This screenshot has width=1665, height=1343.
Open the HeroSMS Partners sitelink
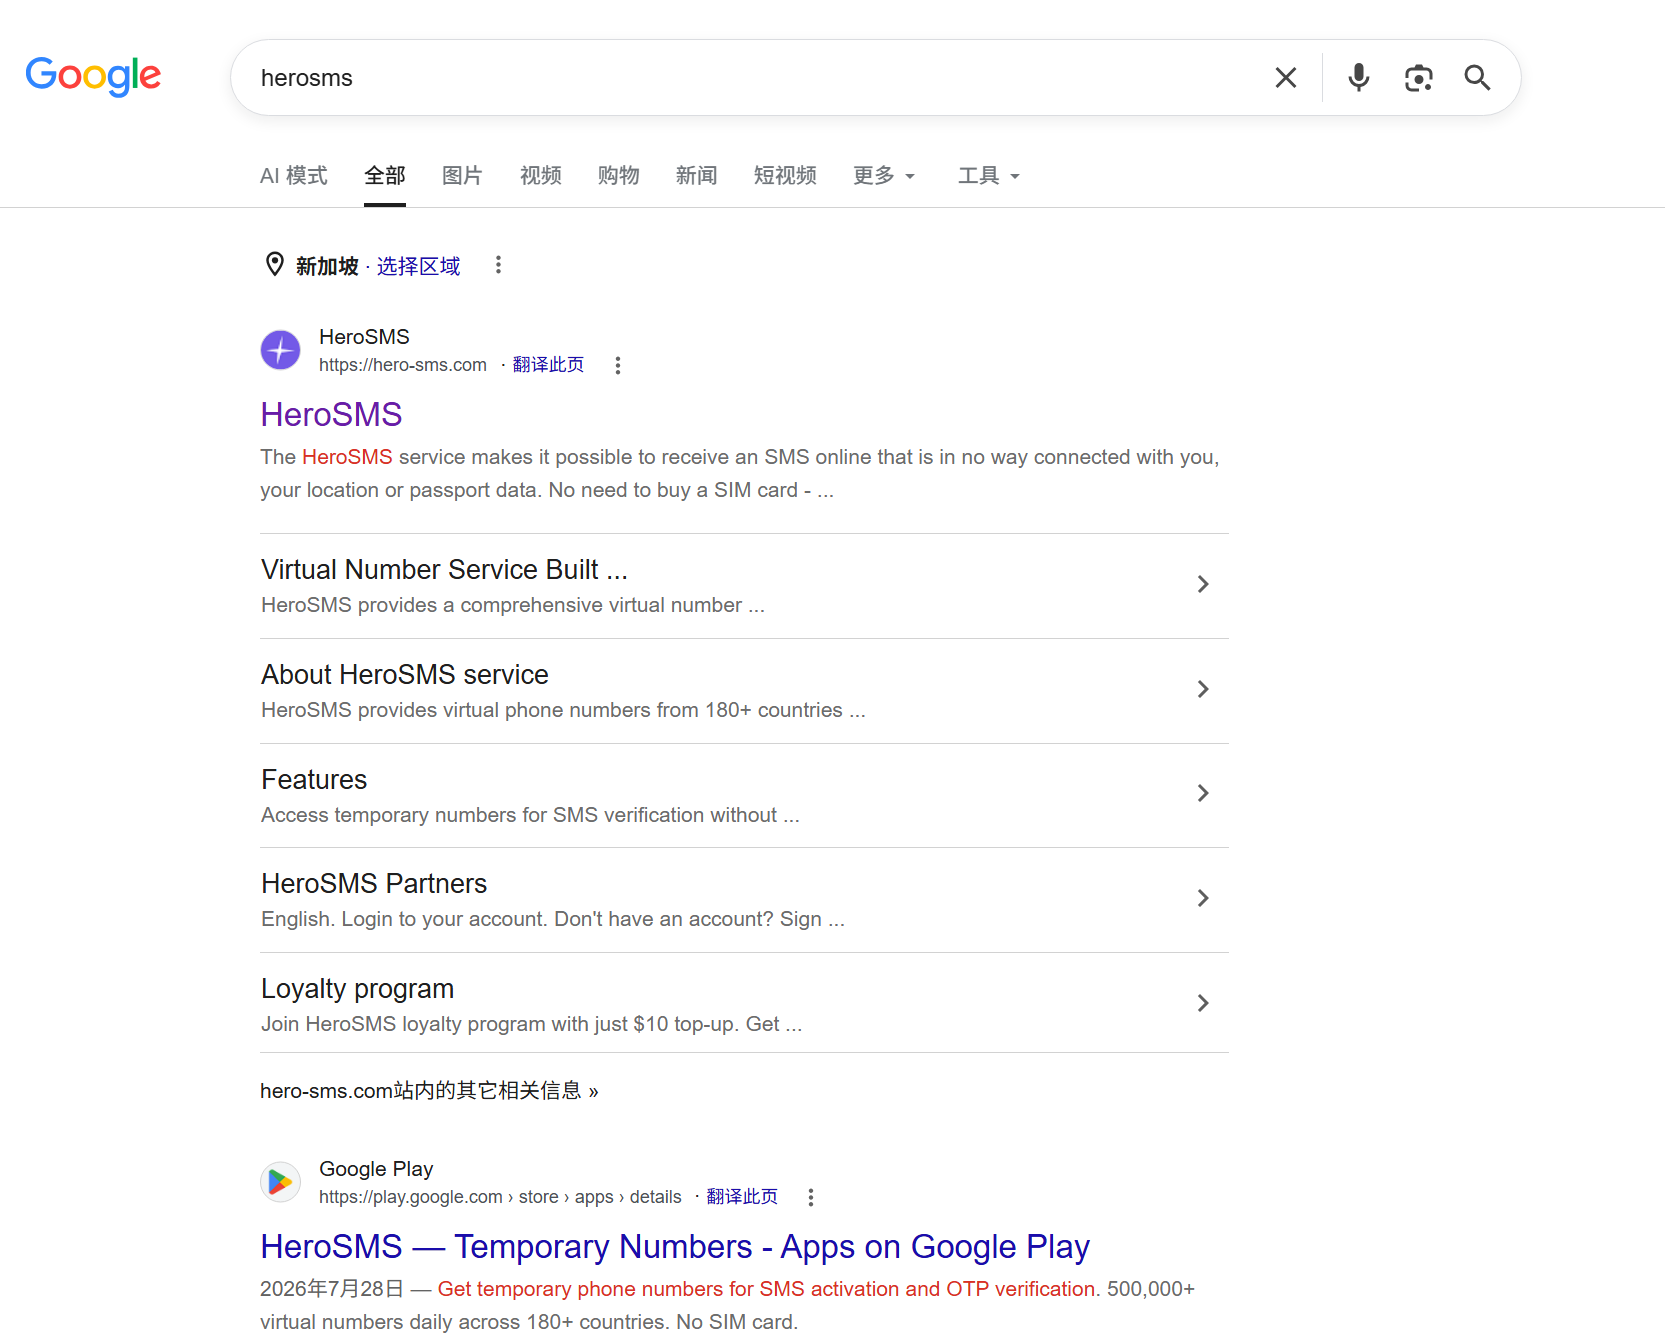point(374,883)
